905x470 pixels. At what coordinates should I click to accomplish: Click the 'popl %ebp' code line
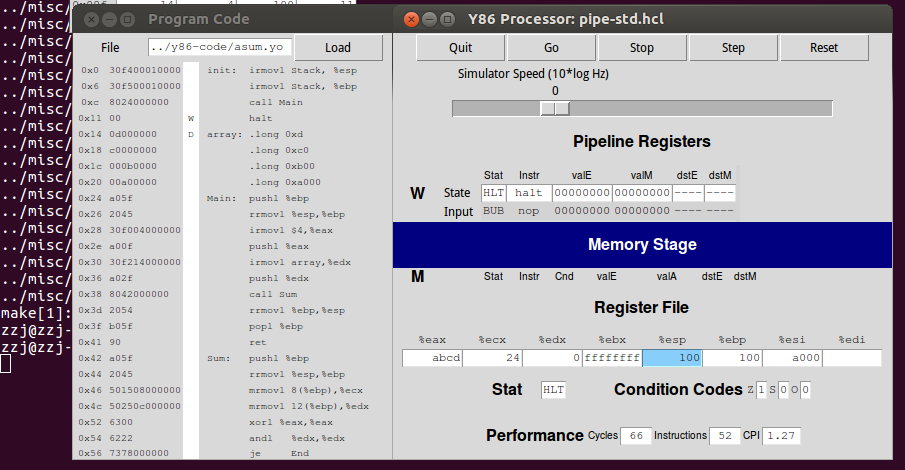coord(275,326)
